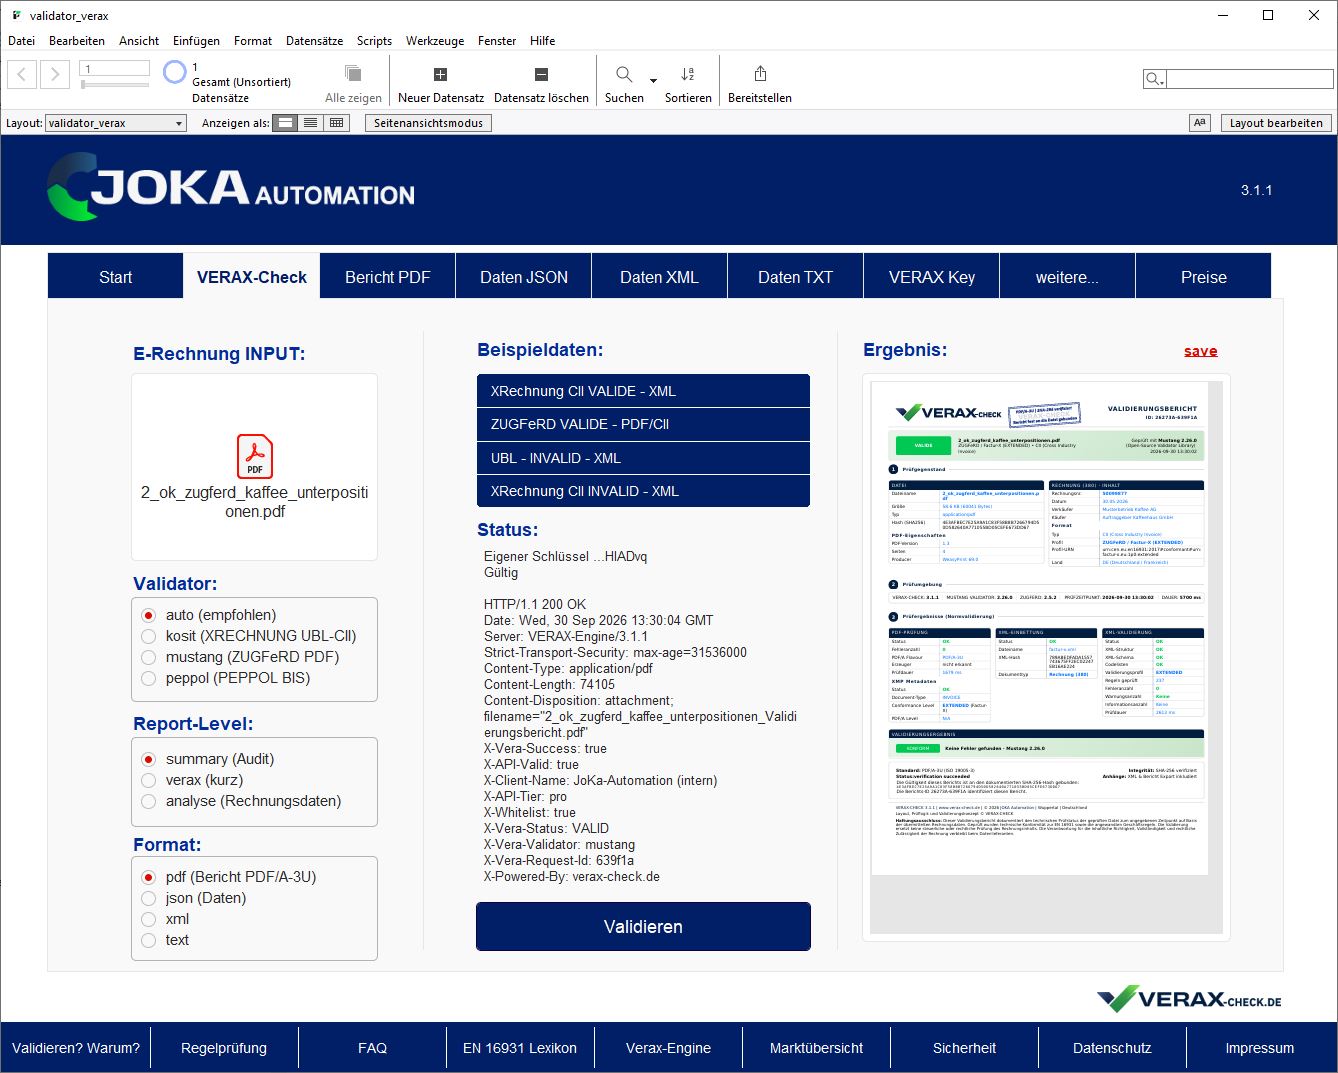Click the current record number field
This screenshot has width=1338, height=1073.
(x=115, y=69)
